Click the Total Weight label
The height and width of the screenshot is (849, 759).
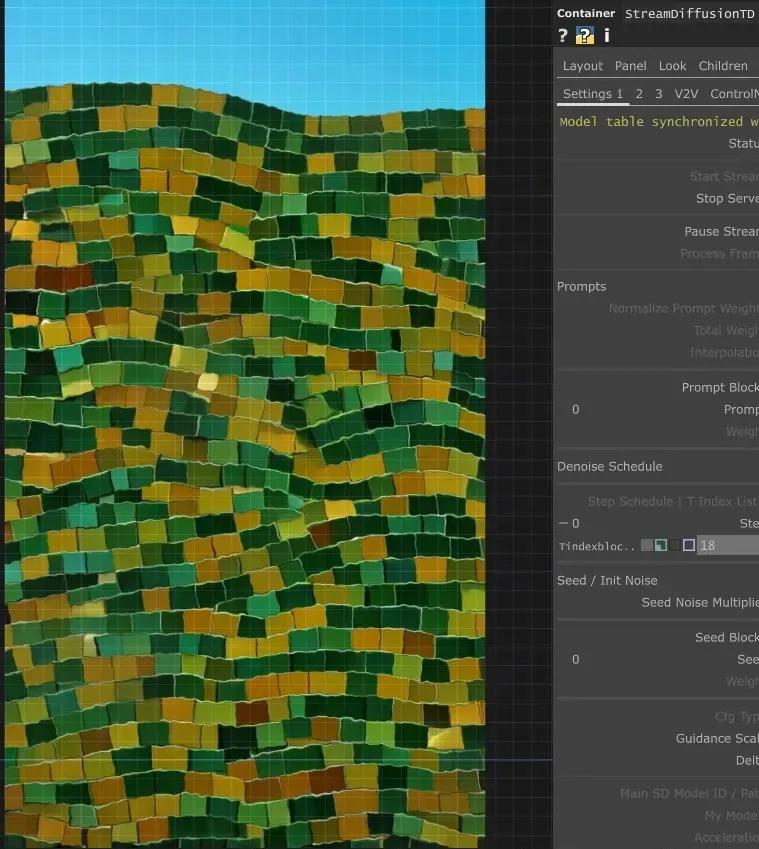pyautogui.click(x=726, y=331)
